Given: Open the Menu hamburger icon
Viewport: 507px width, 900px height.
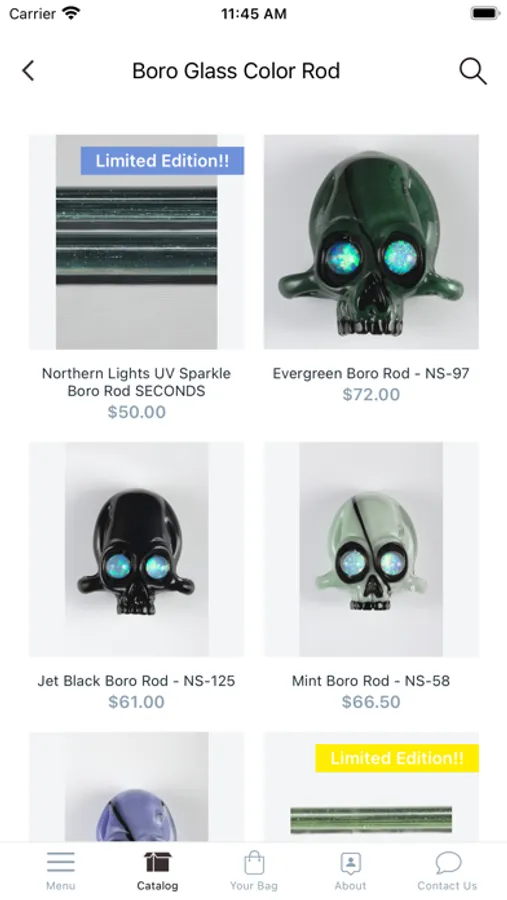Looking at the screenshot, I should [x=61, y=862].
